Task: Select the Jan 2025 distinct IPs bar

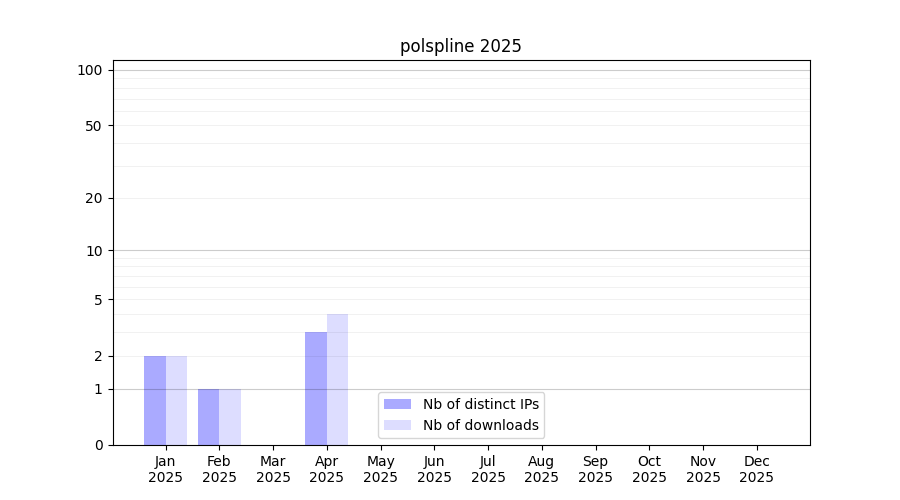Action: point(155,400)
